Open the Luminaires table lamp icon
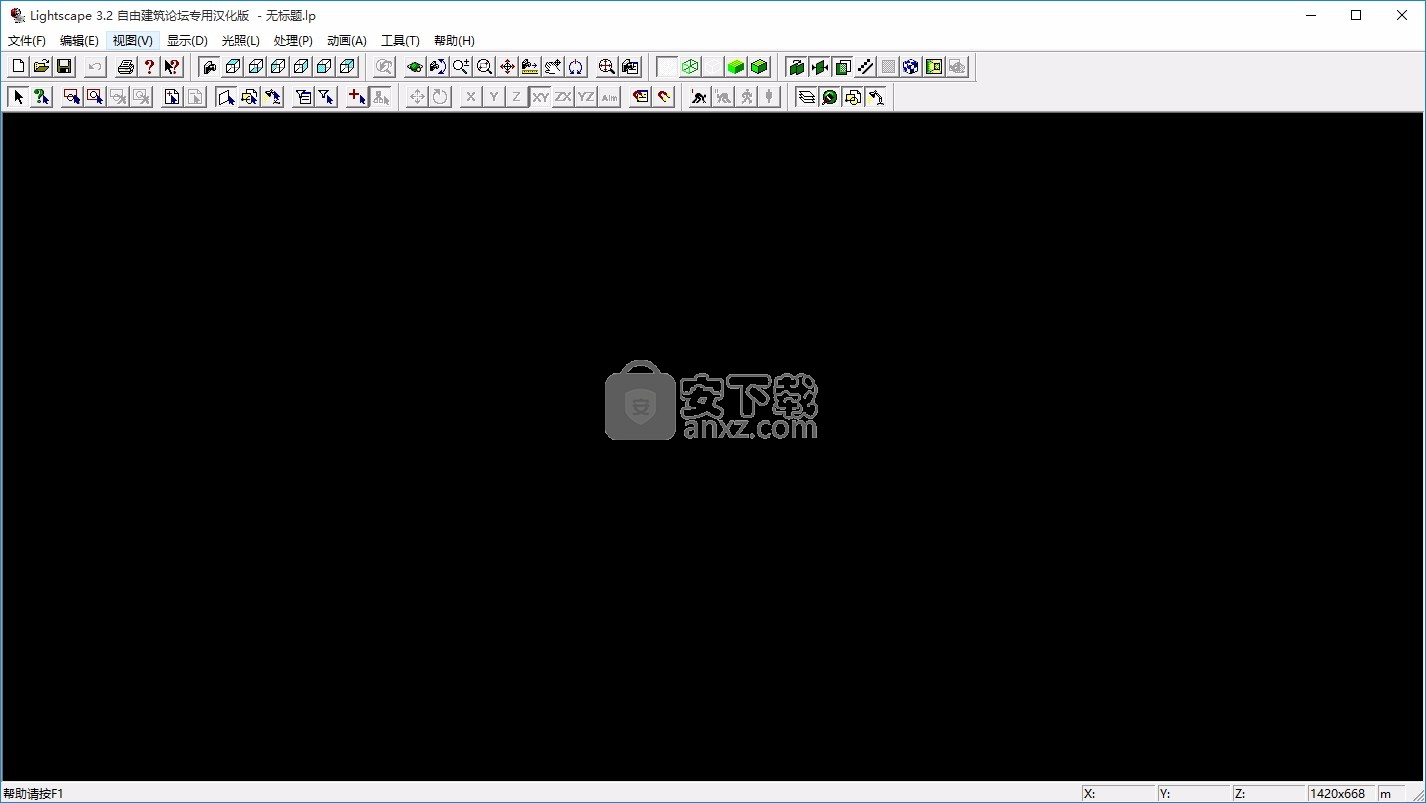This screenshot has height=803, width=1426. pyautogui.click(x=876, y=97)
